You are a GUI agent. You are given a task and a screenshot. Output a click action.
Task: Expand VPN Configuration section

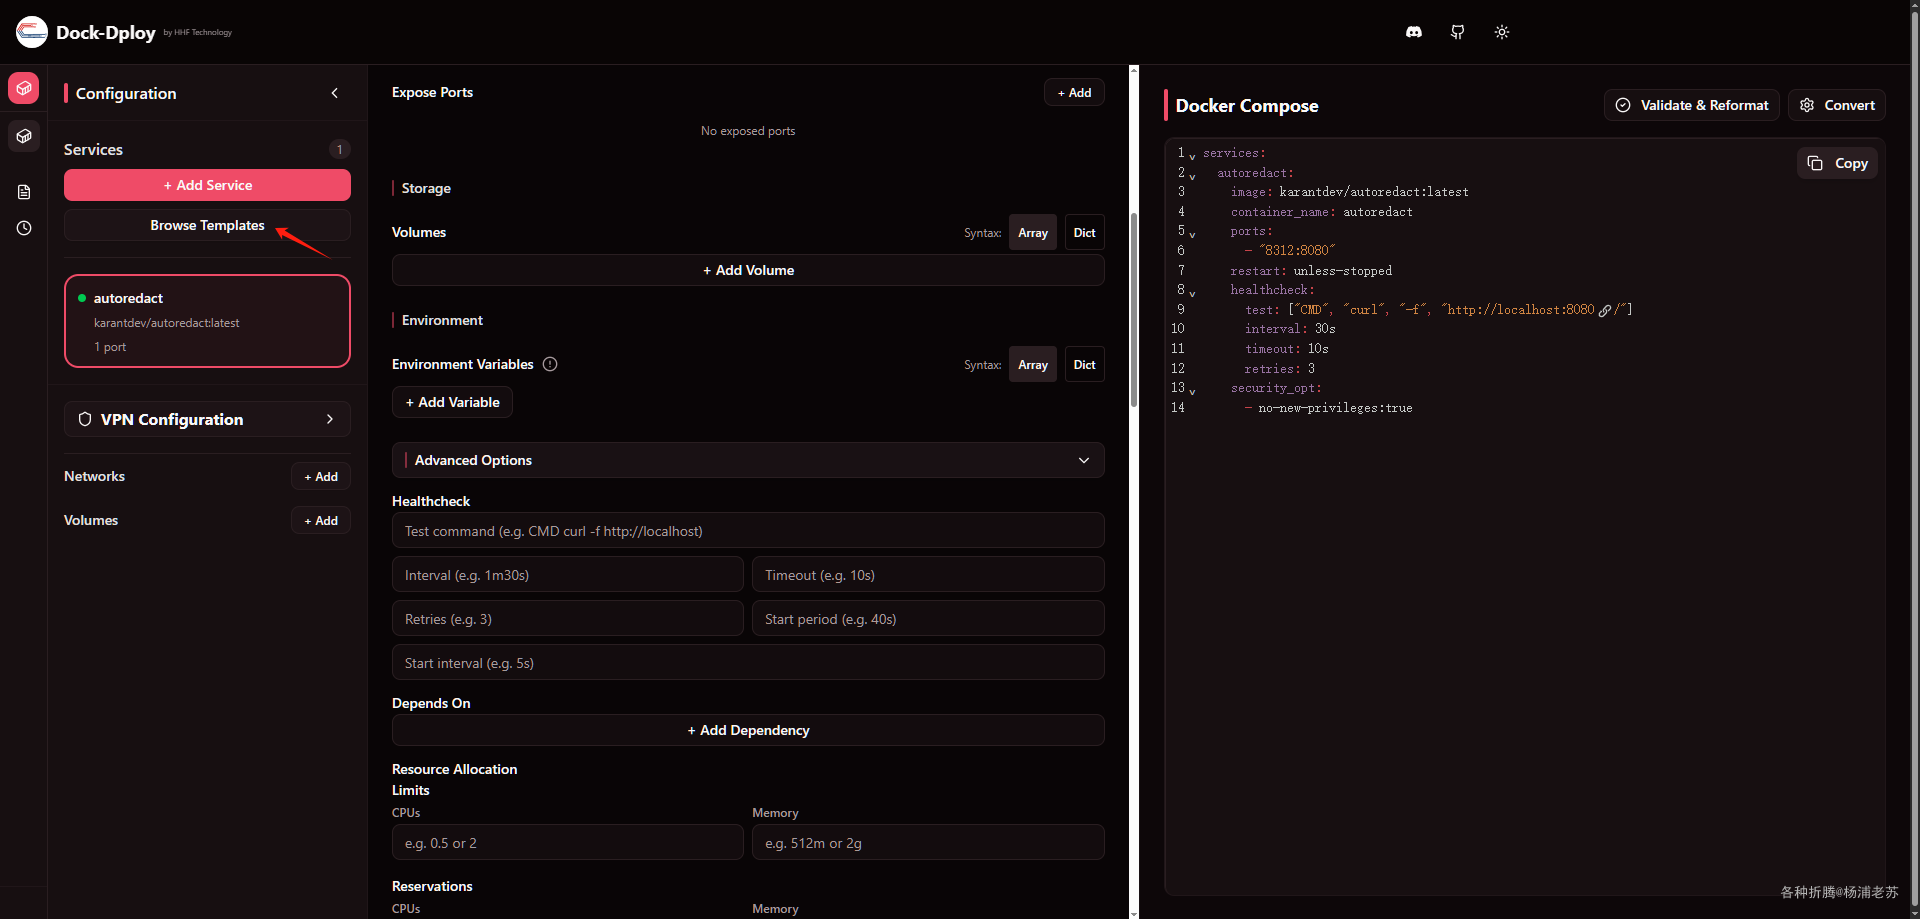(207, 419)
